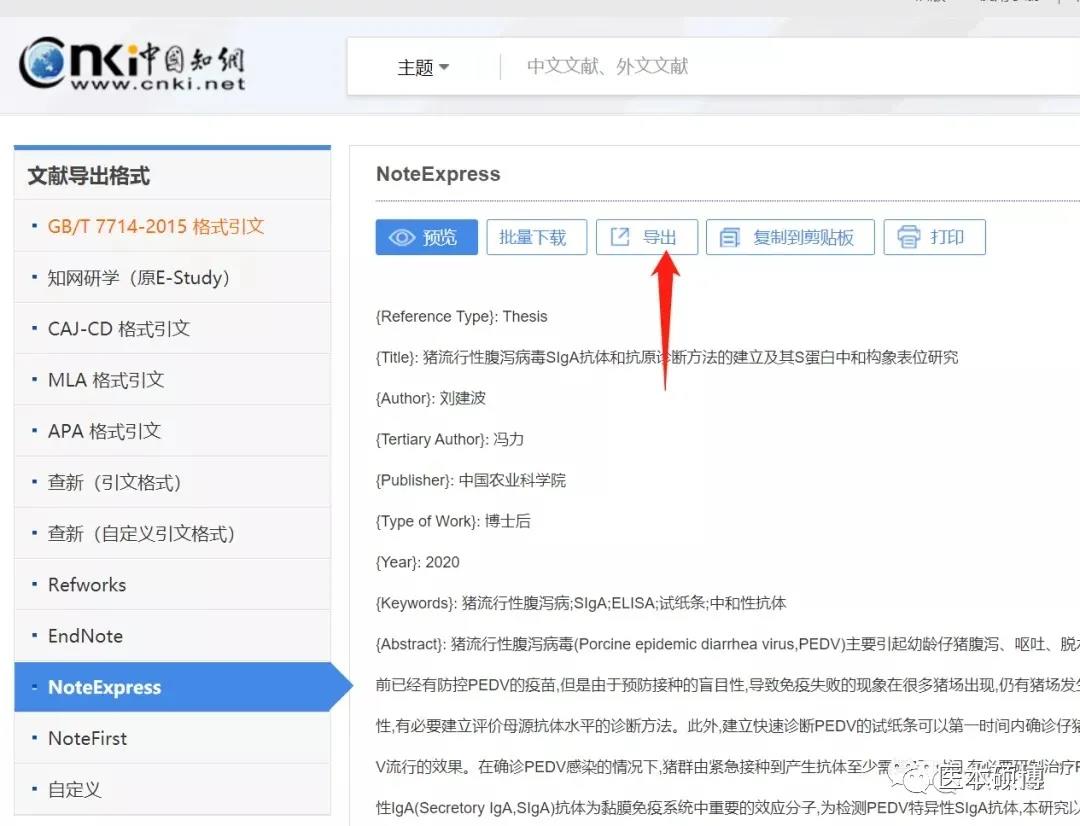Image resolution: width=1080 pixels, height=826 pixels.
Task: Click the 批量下载 batch download button
Action: [x=537, y=237]
